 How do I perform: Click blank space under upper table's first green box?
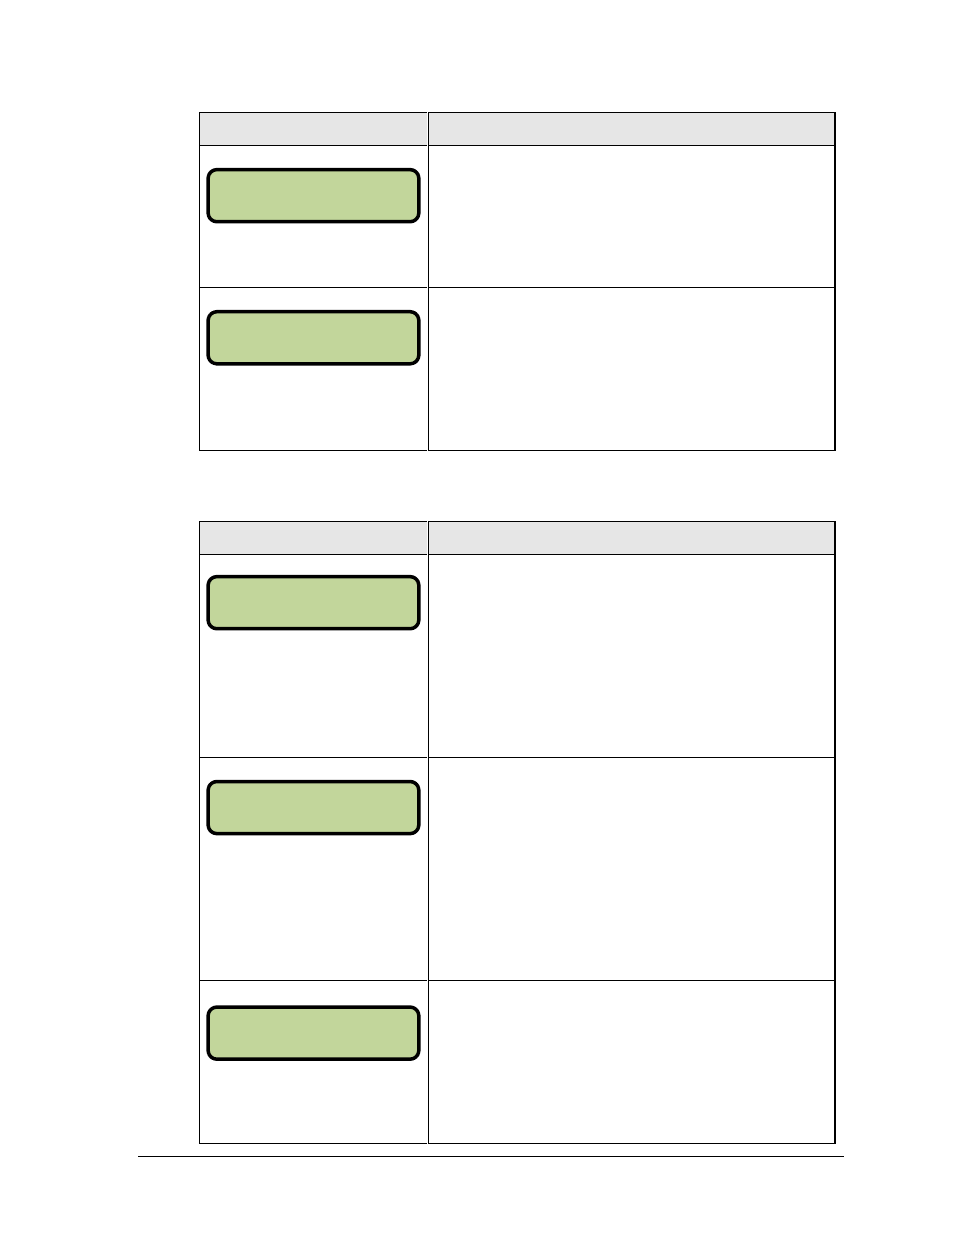[313, 255]
